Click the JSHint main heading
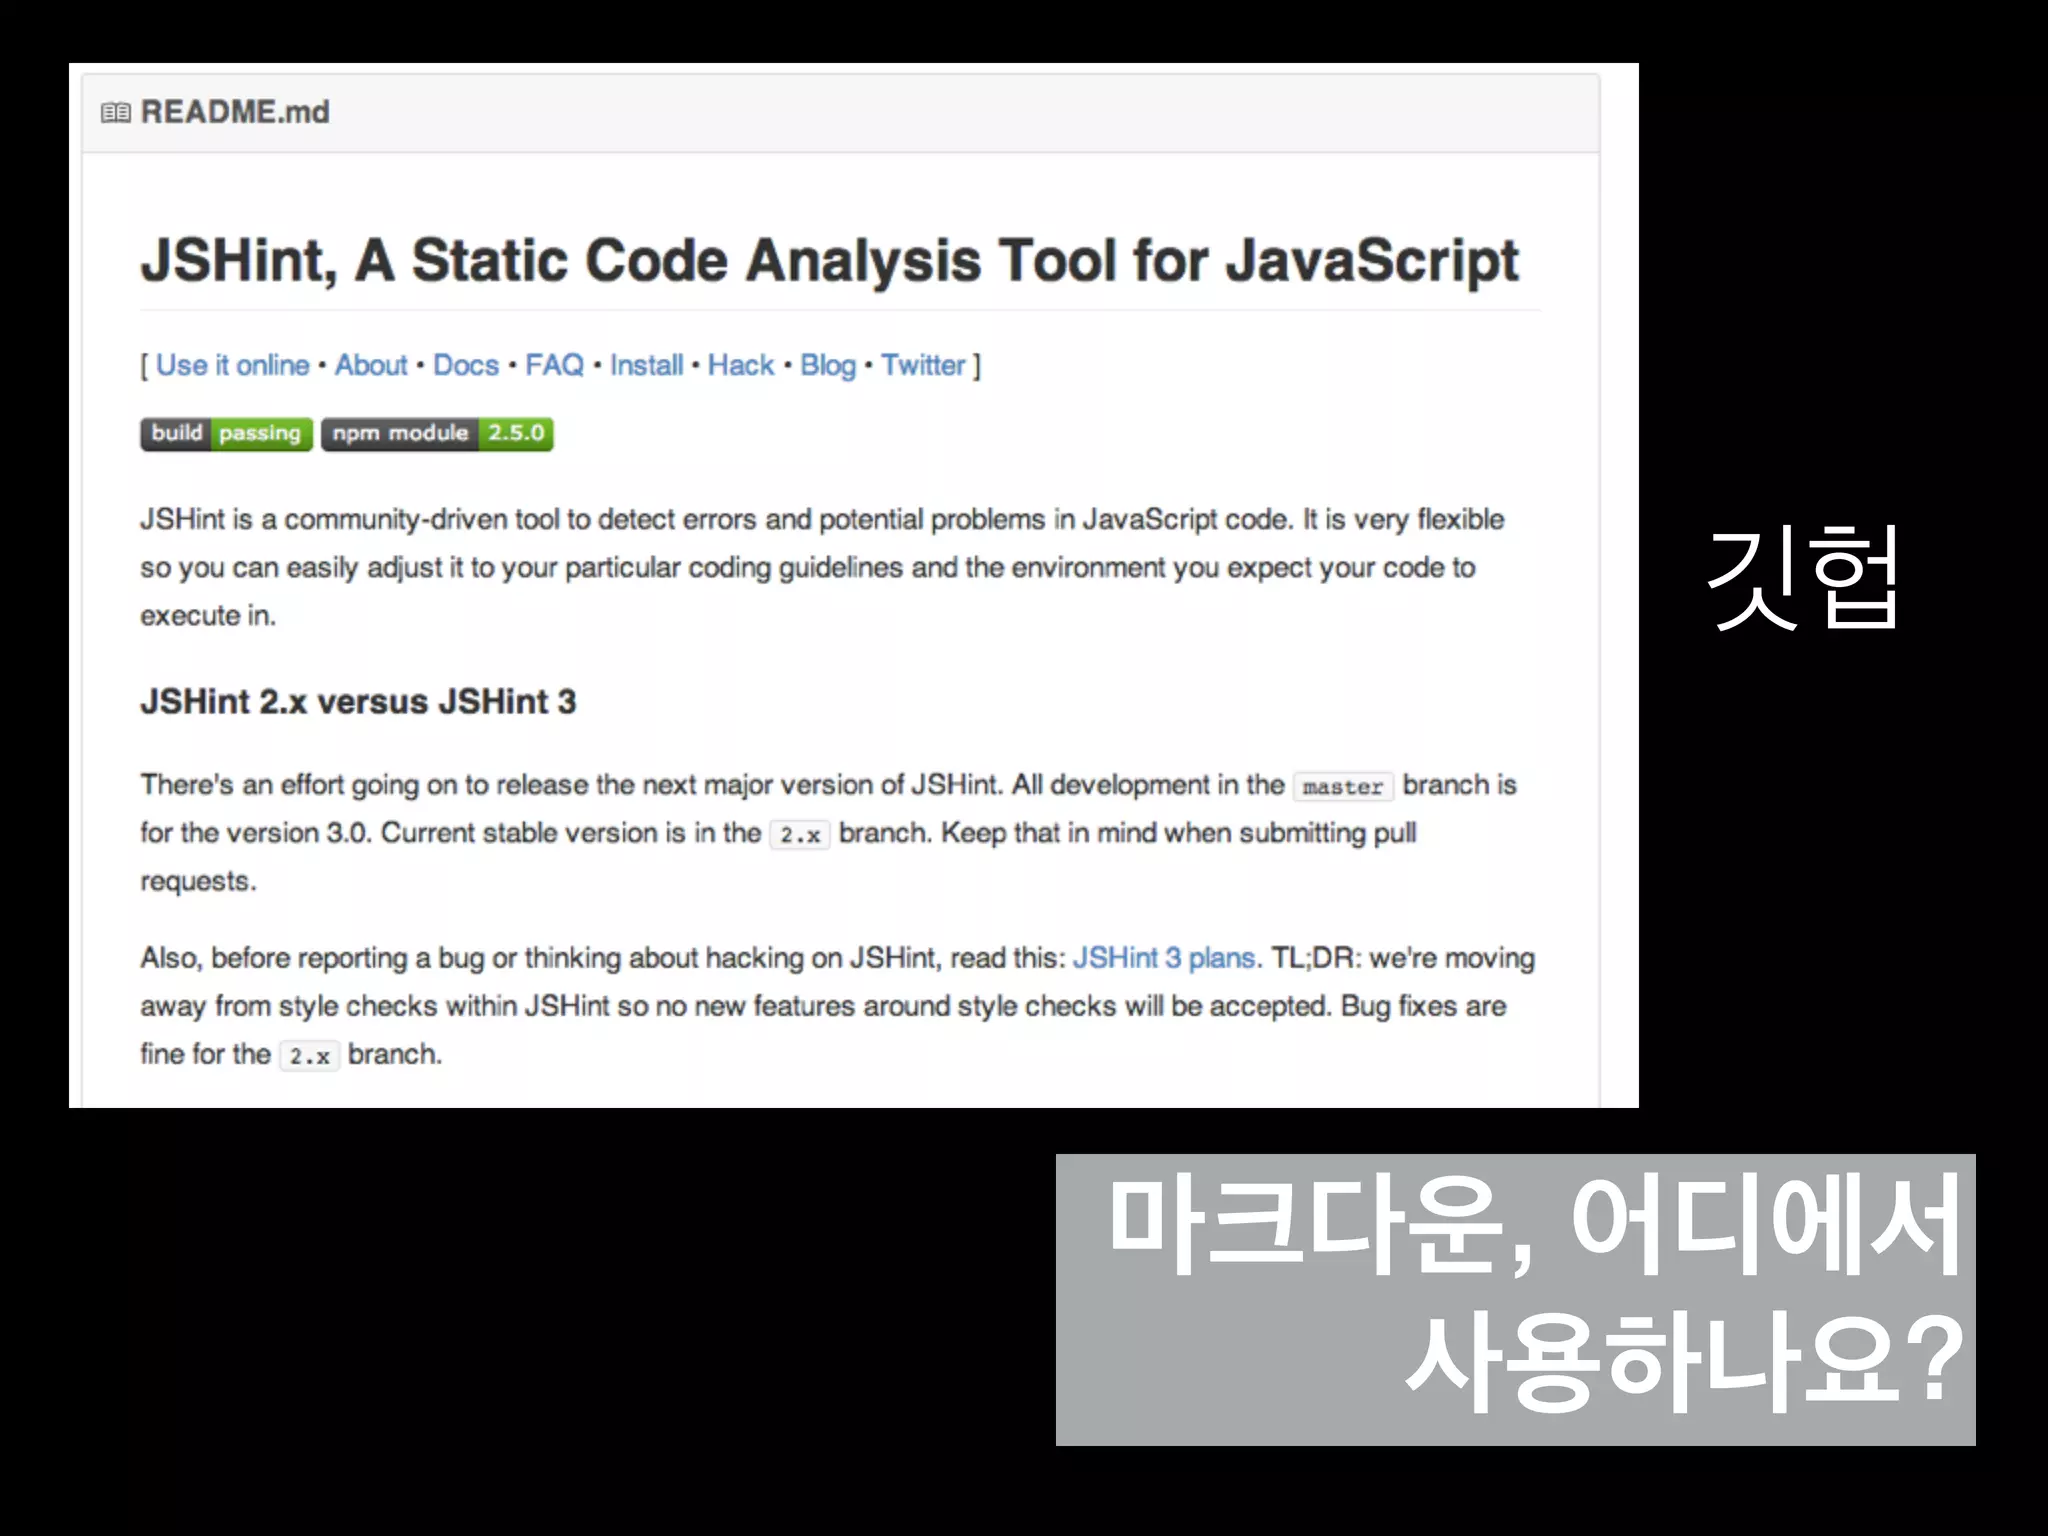 point(829,261)
